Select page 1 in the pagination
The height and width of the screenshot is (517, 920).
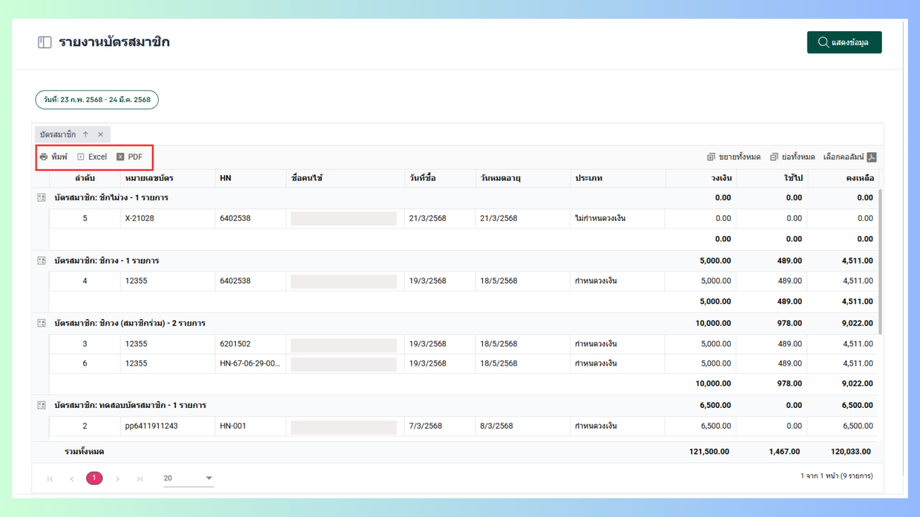click(94, 478)
